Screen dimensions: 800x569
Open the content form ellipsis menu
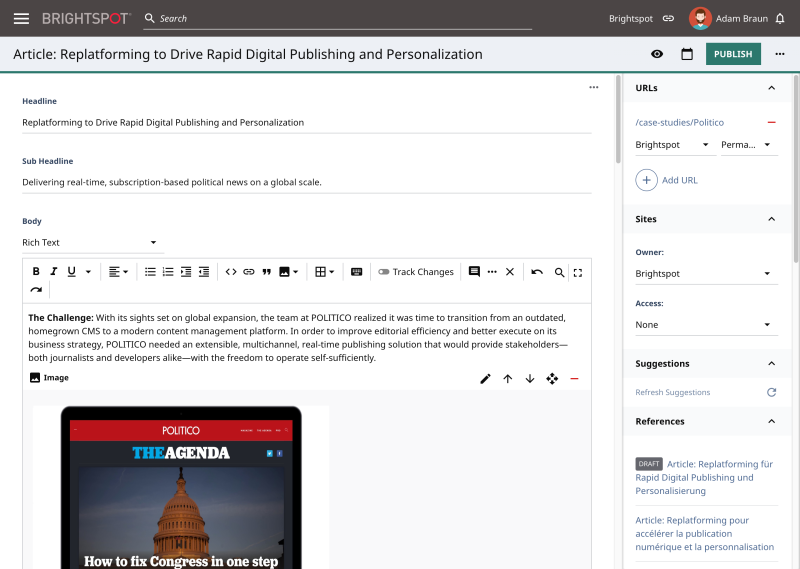(x=593, y=87)
